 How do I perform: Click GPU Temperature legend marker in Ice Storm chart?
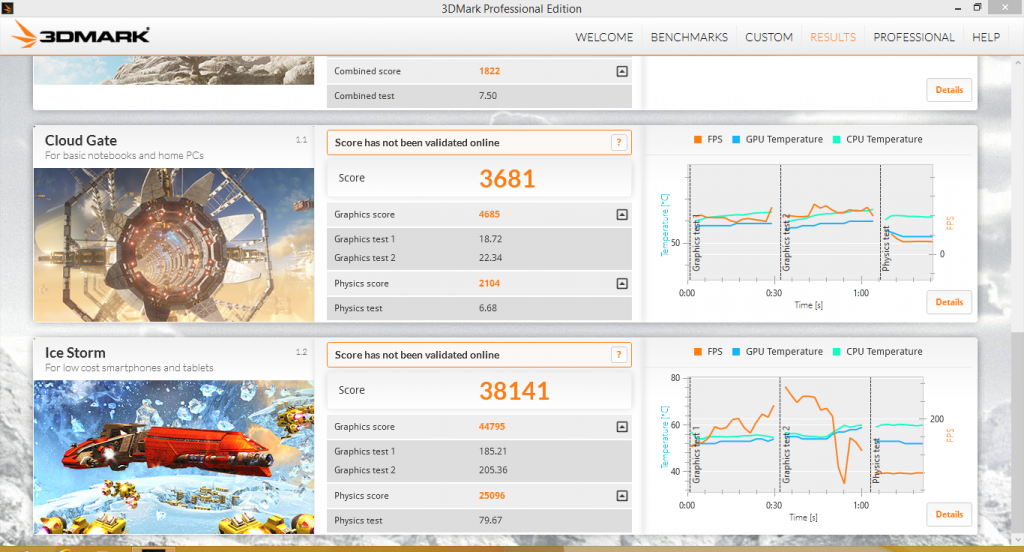[x=736, y=352]
